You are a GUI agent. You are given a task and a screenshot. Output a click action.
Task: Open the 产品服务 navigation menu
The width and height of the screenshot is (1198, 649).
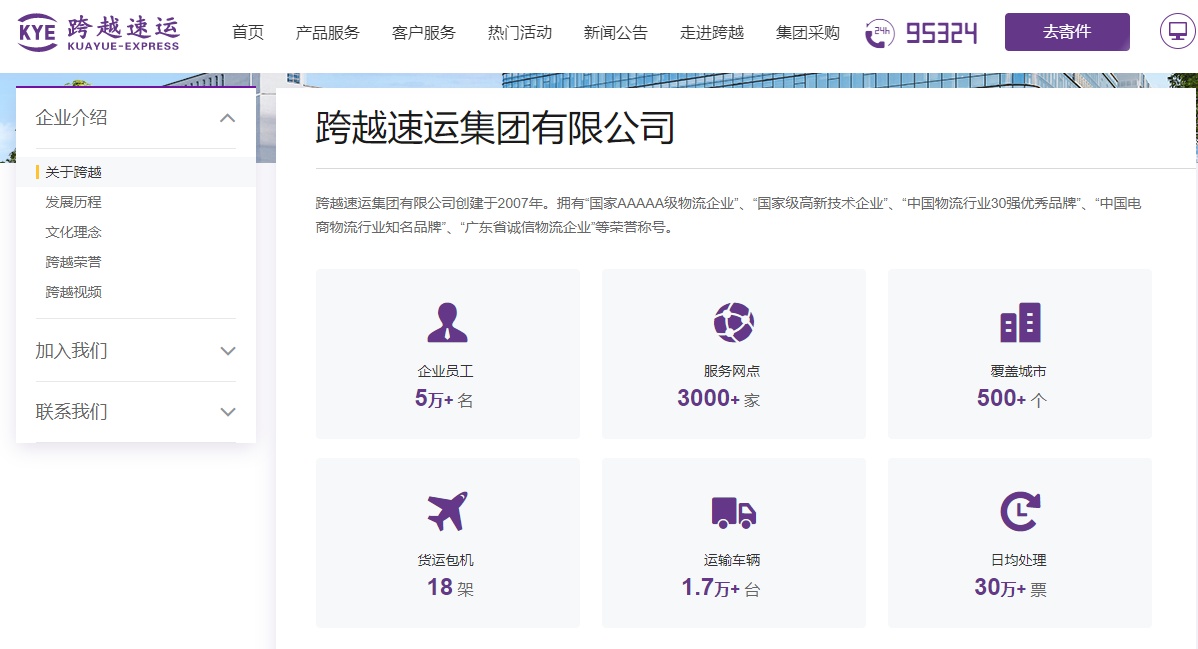coord(327,33)
